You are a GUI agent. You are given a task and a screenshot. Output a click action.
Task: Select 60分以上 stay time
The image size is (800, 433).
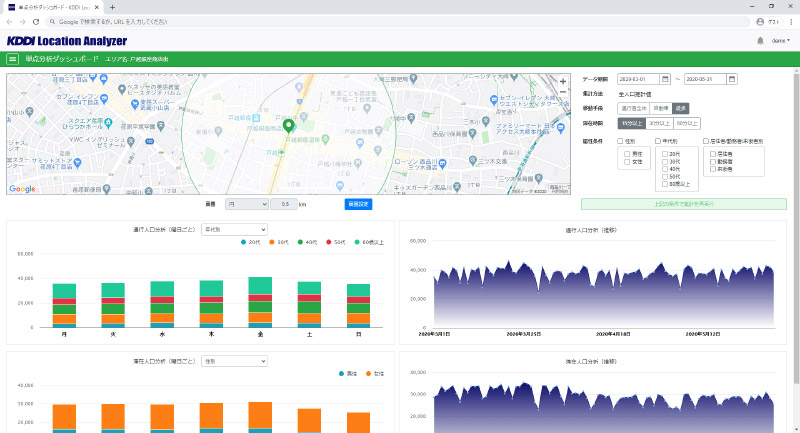687,123
